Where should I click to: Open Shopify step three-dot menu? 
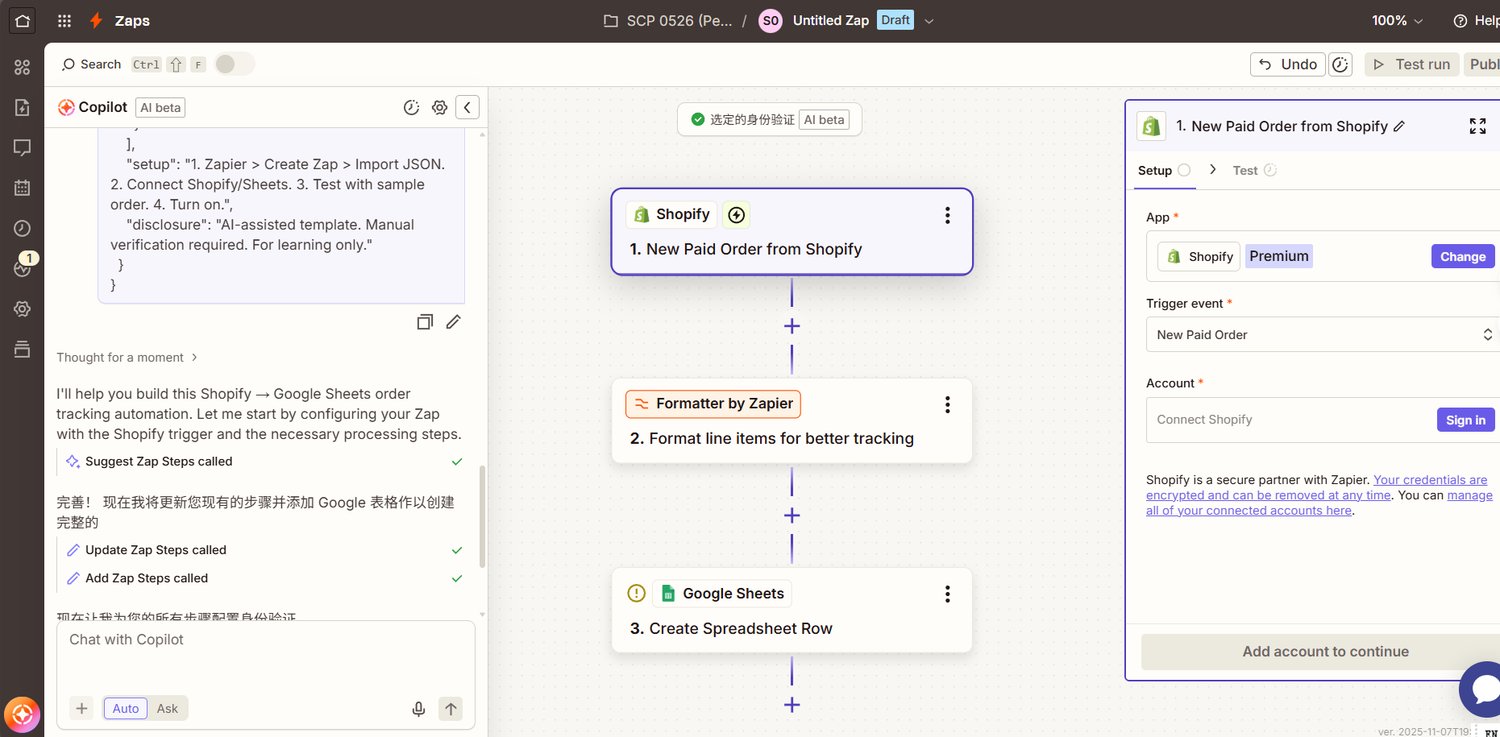pos(947,215)
